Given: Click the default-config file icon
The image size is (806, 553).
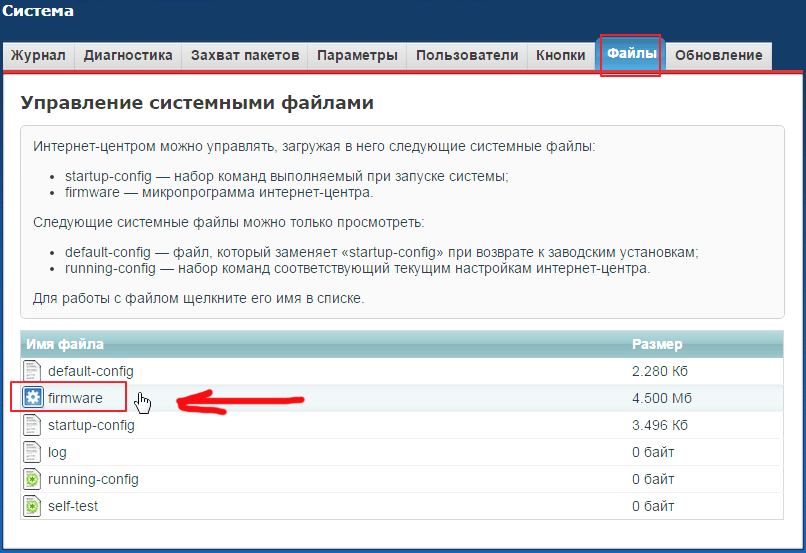Looking at the screenshot, I should point(32,371).
